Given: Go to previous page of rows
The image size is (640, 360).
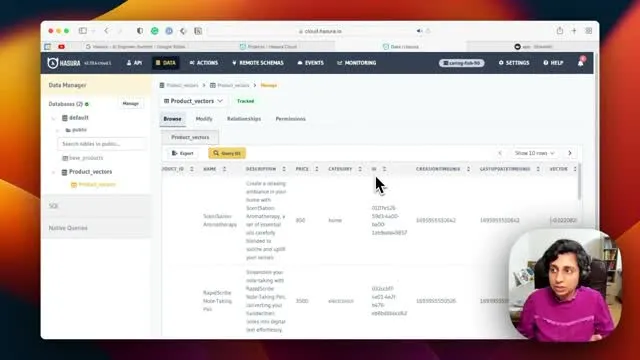Looking at the screenshot, I should [500, 153].
